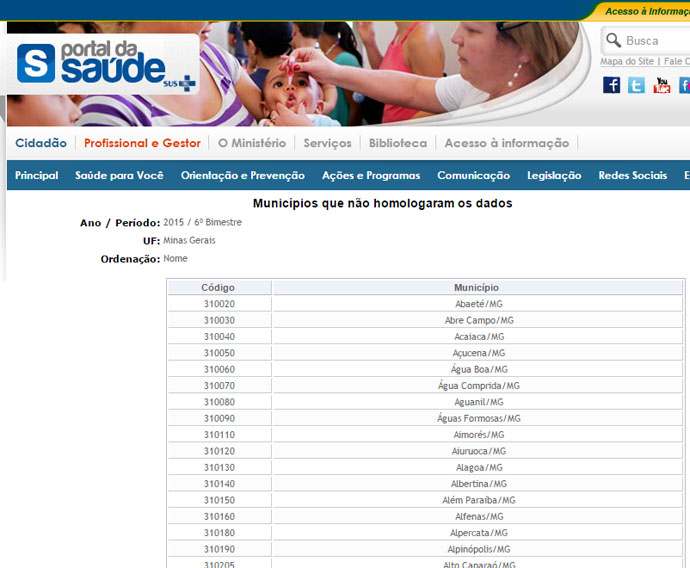Open the Mapa do Site link
This screenshot has height=568, width=690.
pyautogui.click(x=627, y=62)
